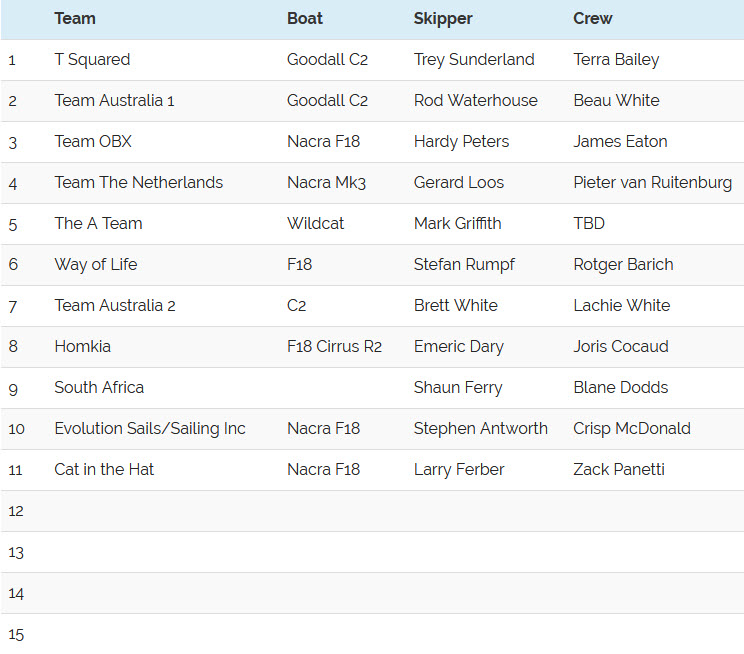Click the Crew column header
744x654 pixels.
[x=593, y=18]
